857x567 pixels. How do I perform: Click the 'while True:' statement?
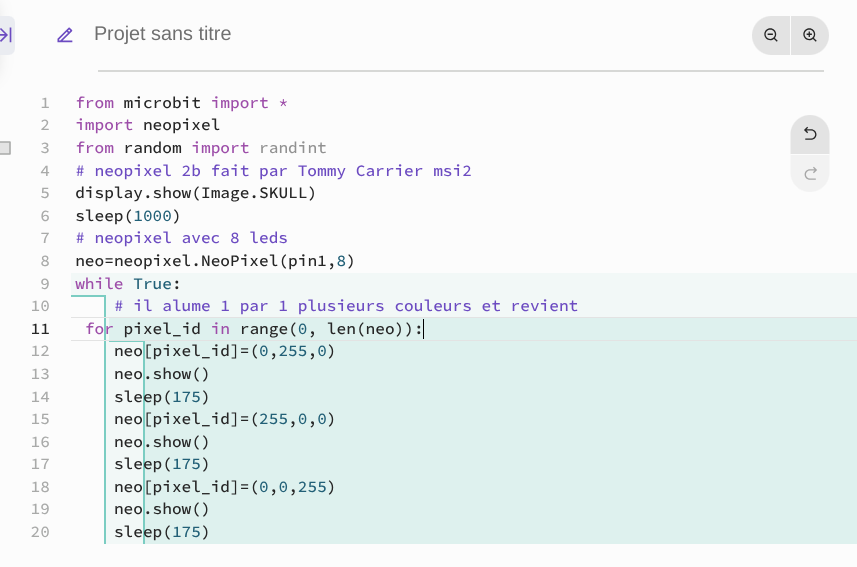pyautogui.click(x=127, y=284)
